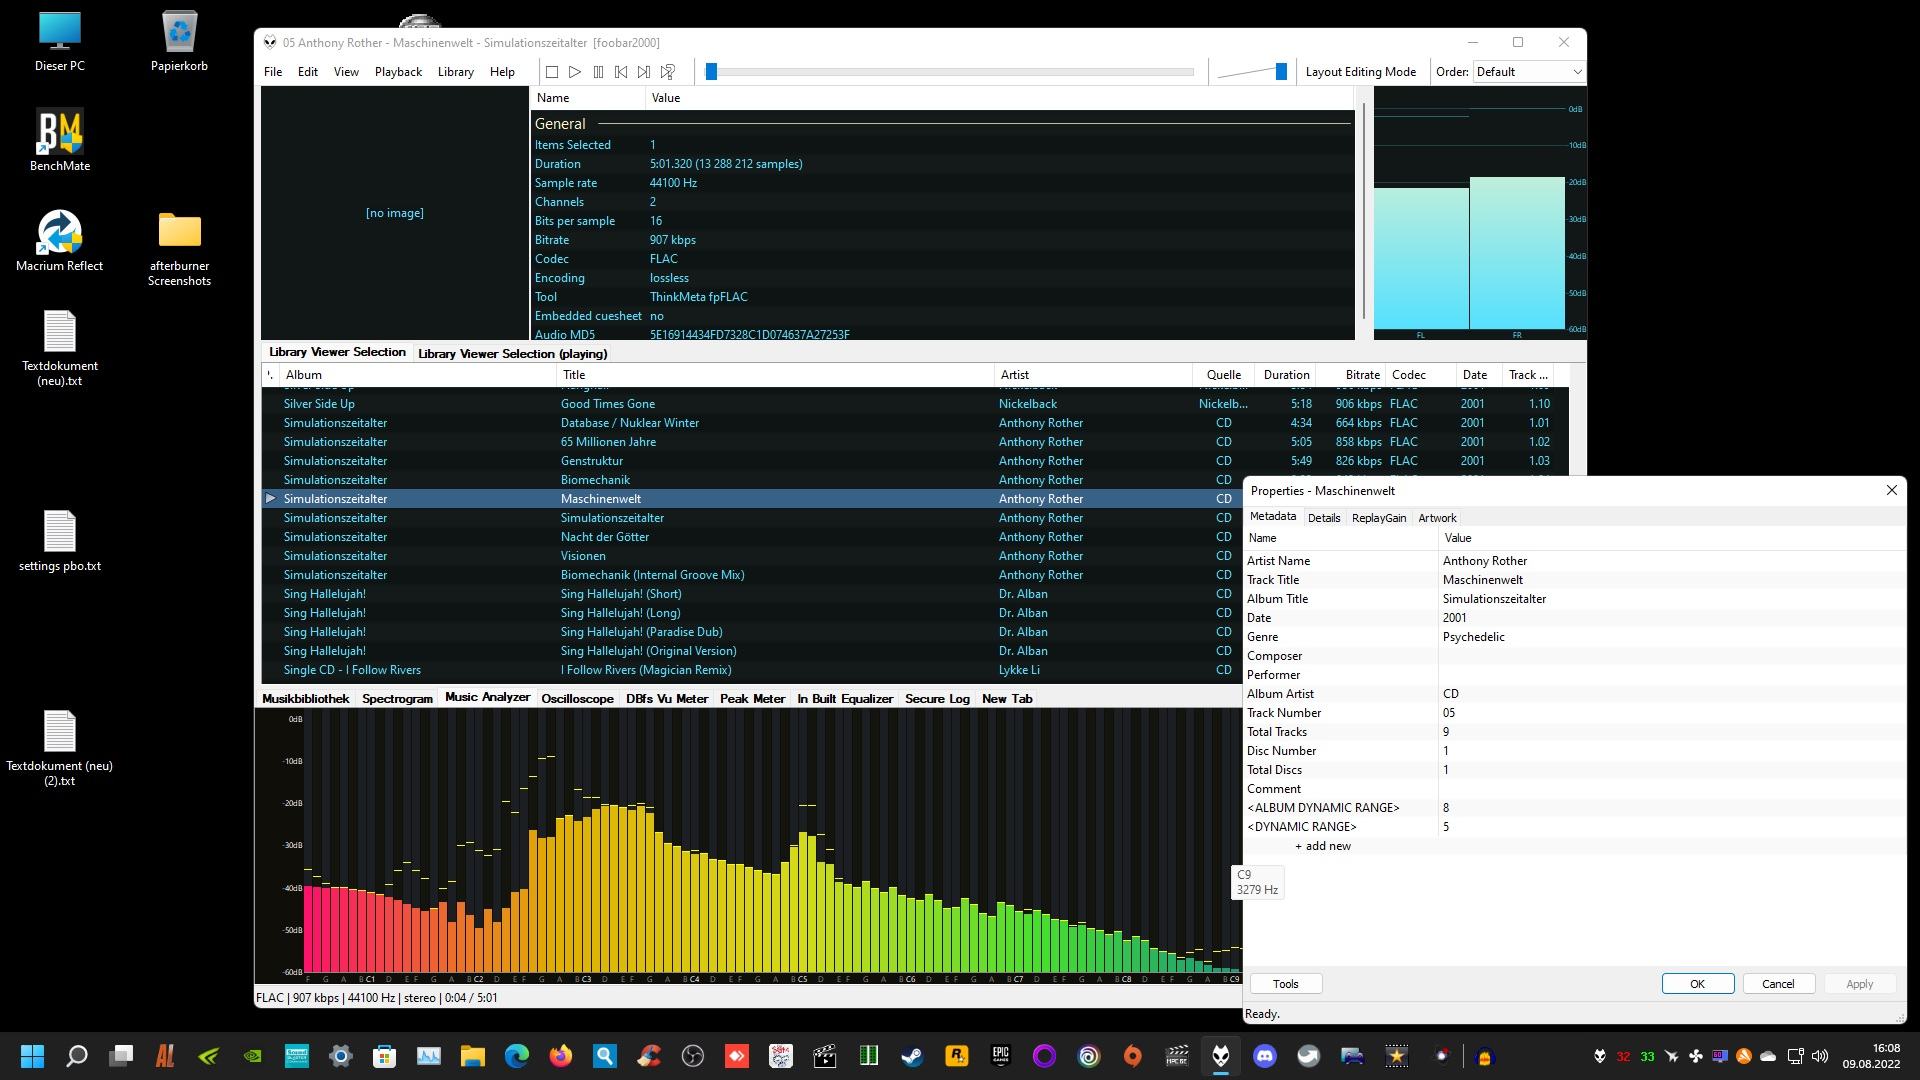Click Cancel in Properties dialog
The height and width of the screenshot is (1080, 1920).
[1778, 984]
